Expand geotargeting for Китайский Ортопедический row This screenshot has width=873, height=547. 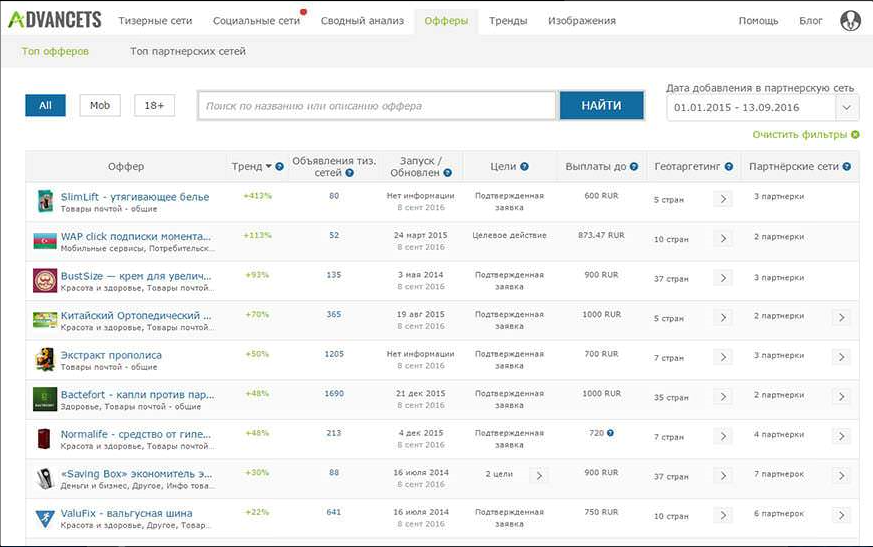point(723,318)
